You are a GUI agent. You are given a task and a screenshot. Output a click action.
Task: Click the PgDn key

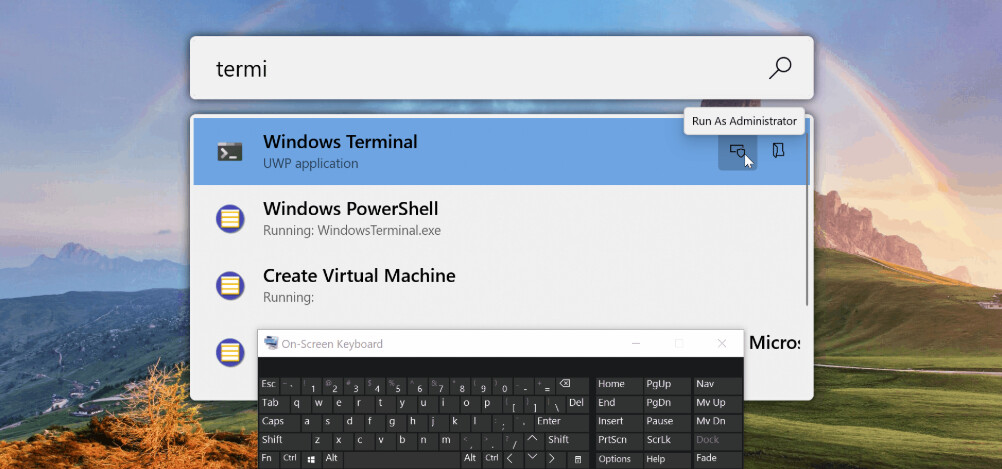click(667, 404)
